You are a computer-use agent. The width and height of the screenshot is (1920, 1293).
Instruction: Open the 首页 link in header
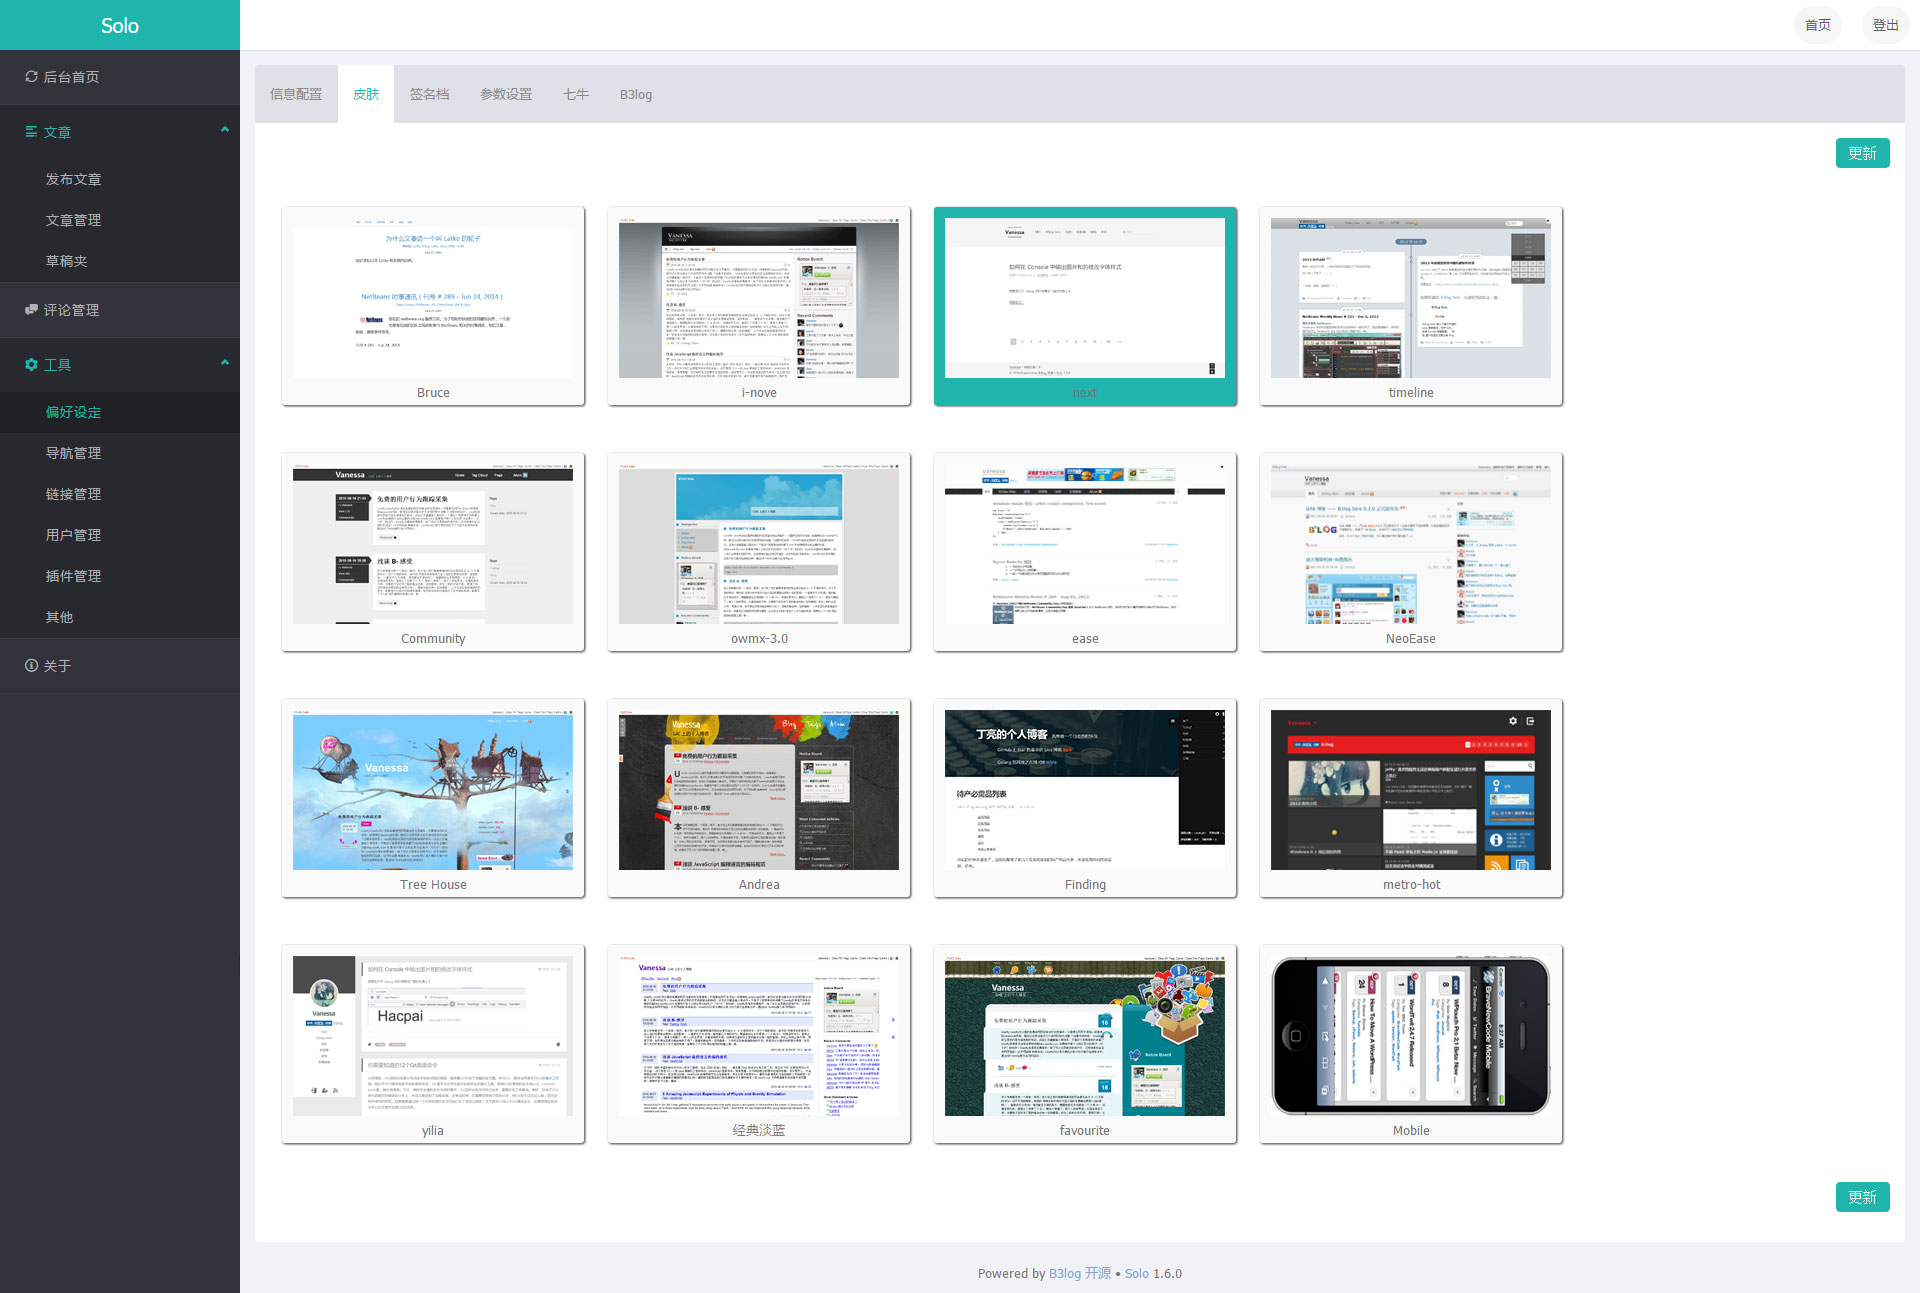[1817, 25]
